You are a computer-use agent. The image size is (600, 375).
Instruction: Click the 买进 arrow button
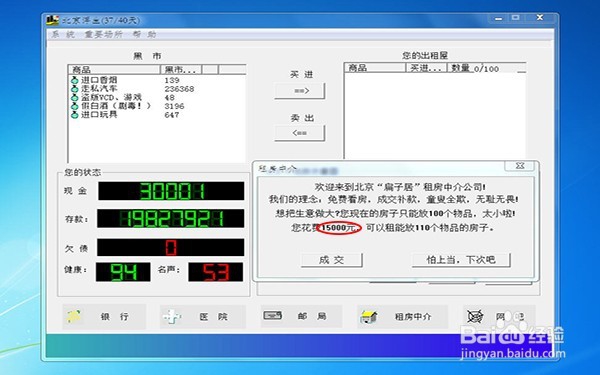tap(300, 91)
